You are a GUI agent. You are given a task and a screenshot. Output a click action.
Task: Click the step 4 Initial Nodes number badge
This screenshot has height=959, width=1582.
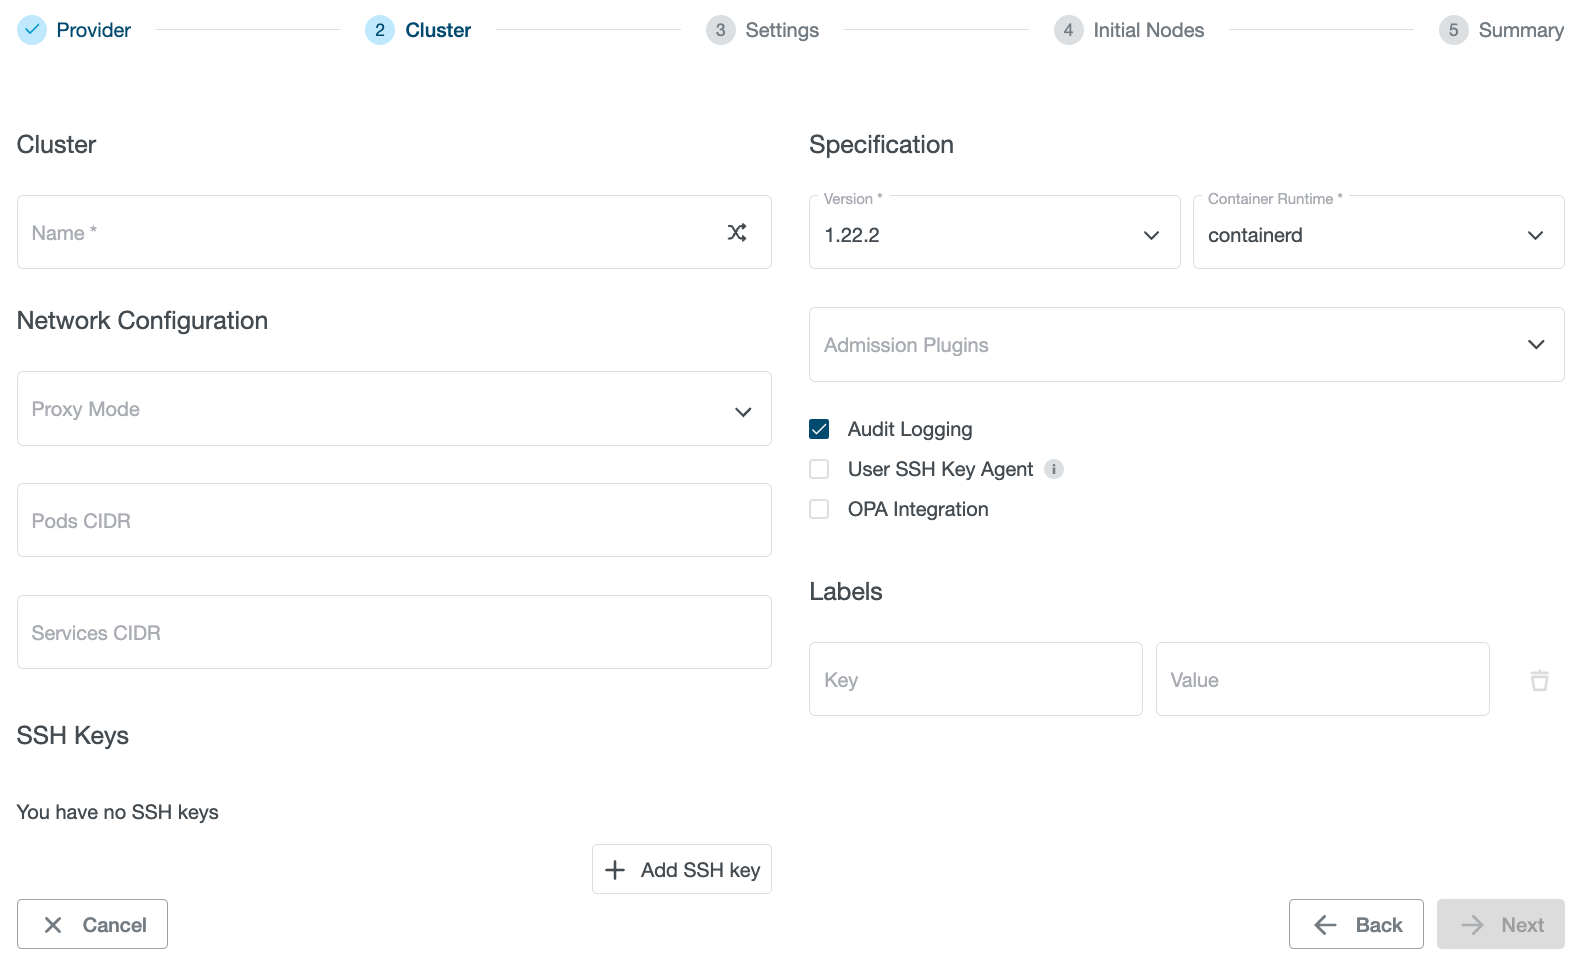1068,30
